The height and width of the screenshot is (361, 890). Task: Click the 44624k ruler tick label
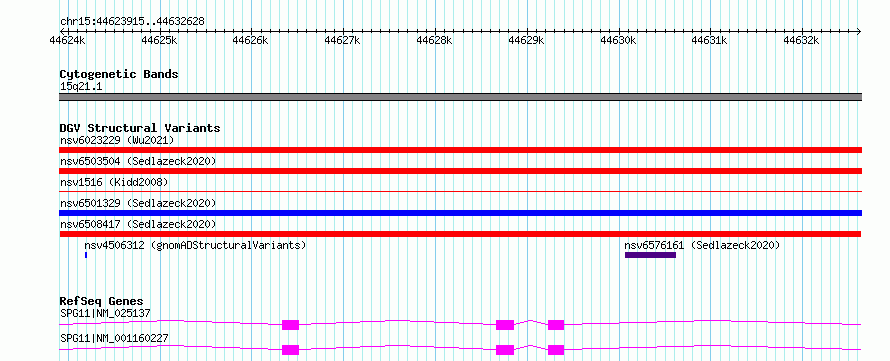click(68, 40)
